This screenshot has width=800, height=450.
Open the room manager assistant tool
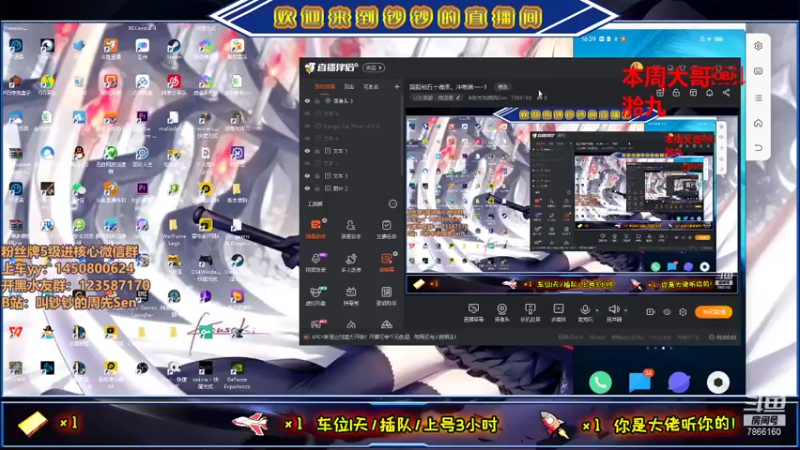pyautogui.click(x=351, y=229)
